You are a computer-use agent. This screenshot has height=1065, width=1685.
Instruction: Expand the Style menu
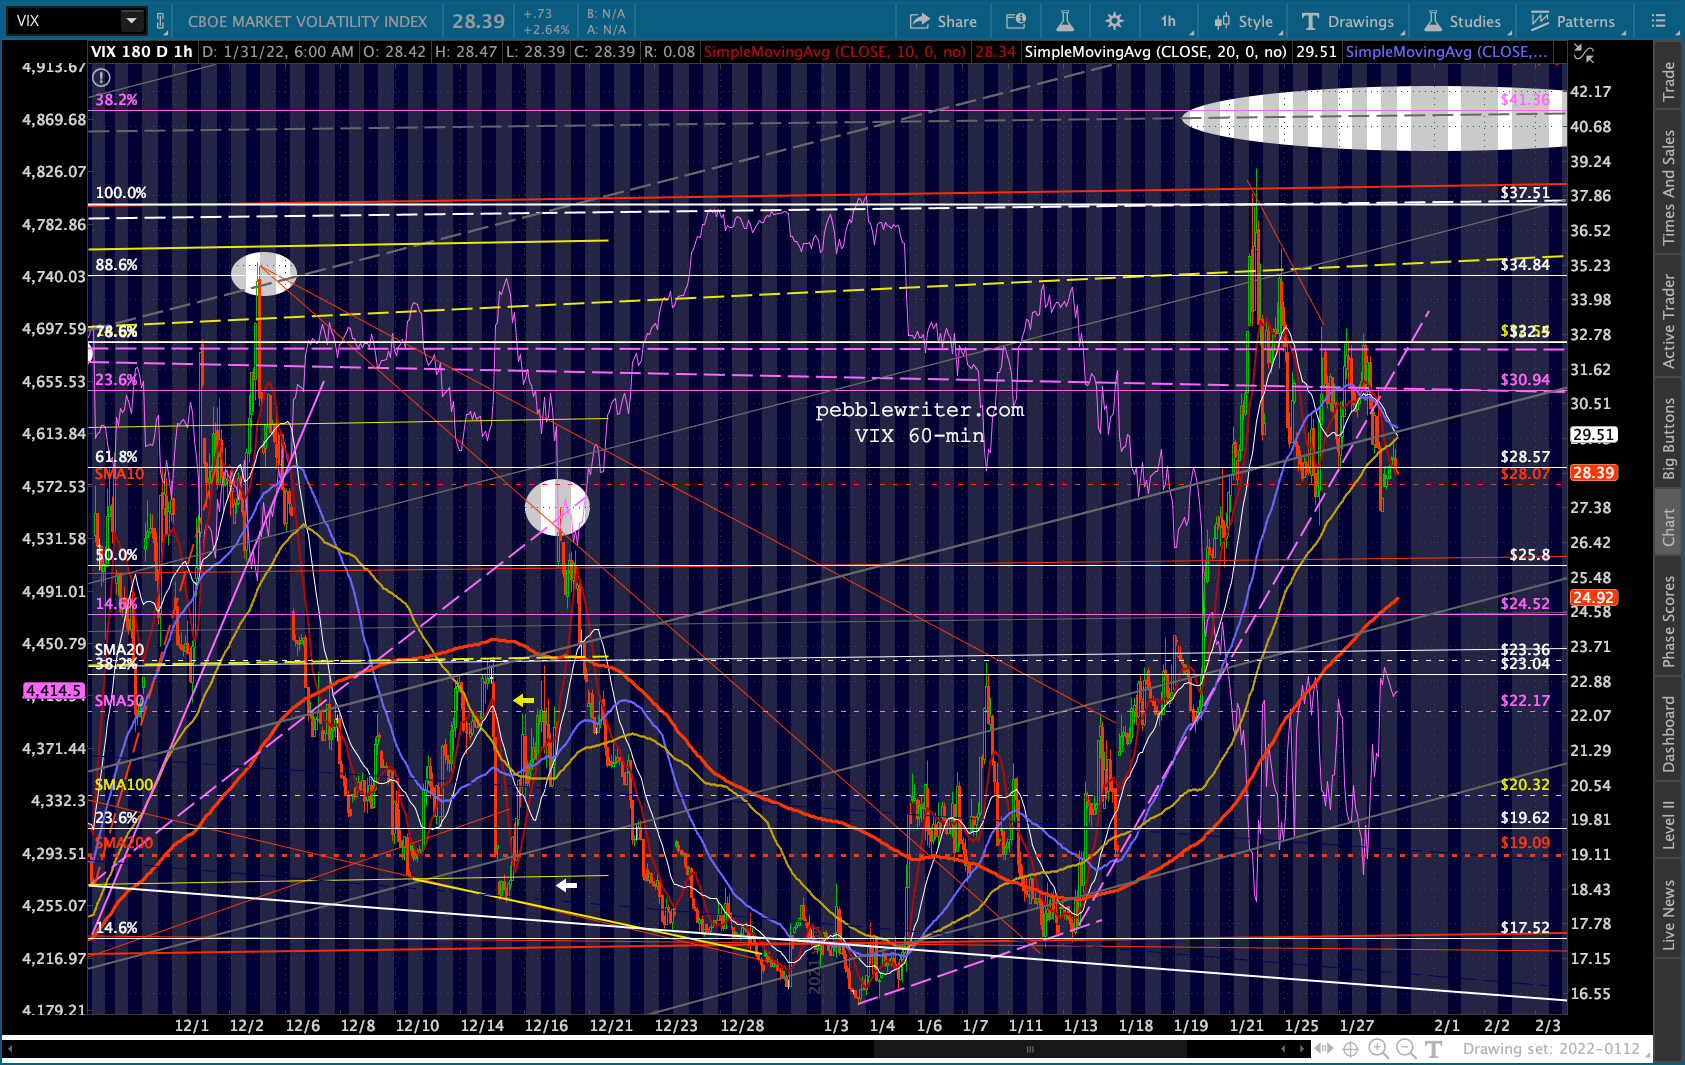point(1243,21)
